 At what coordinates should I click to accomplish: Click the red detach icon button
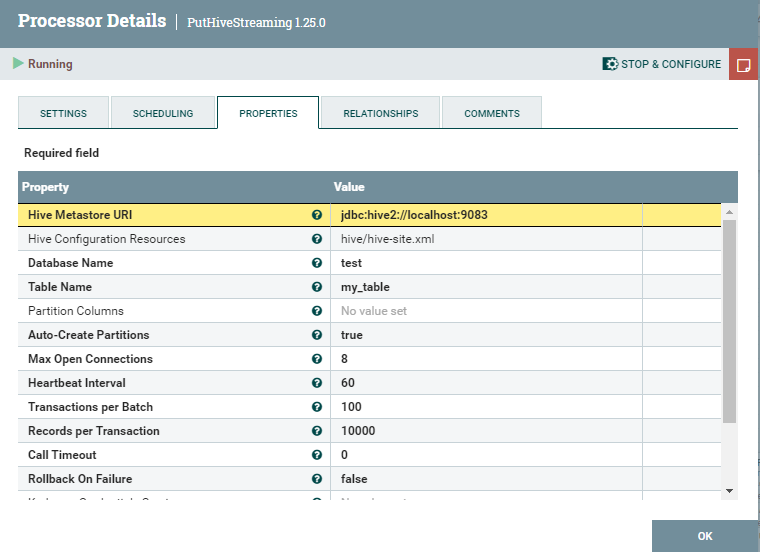[x=744, y=64]
